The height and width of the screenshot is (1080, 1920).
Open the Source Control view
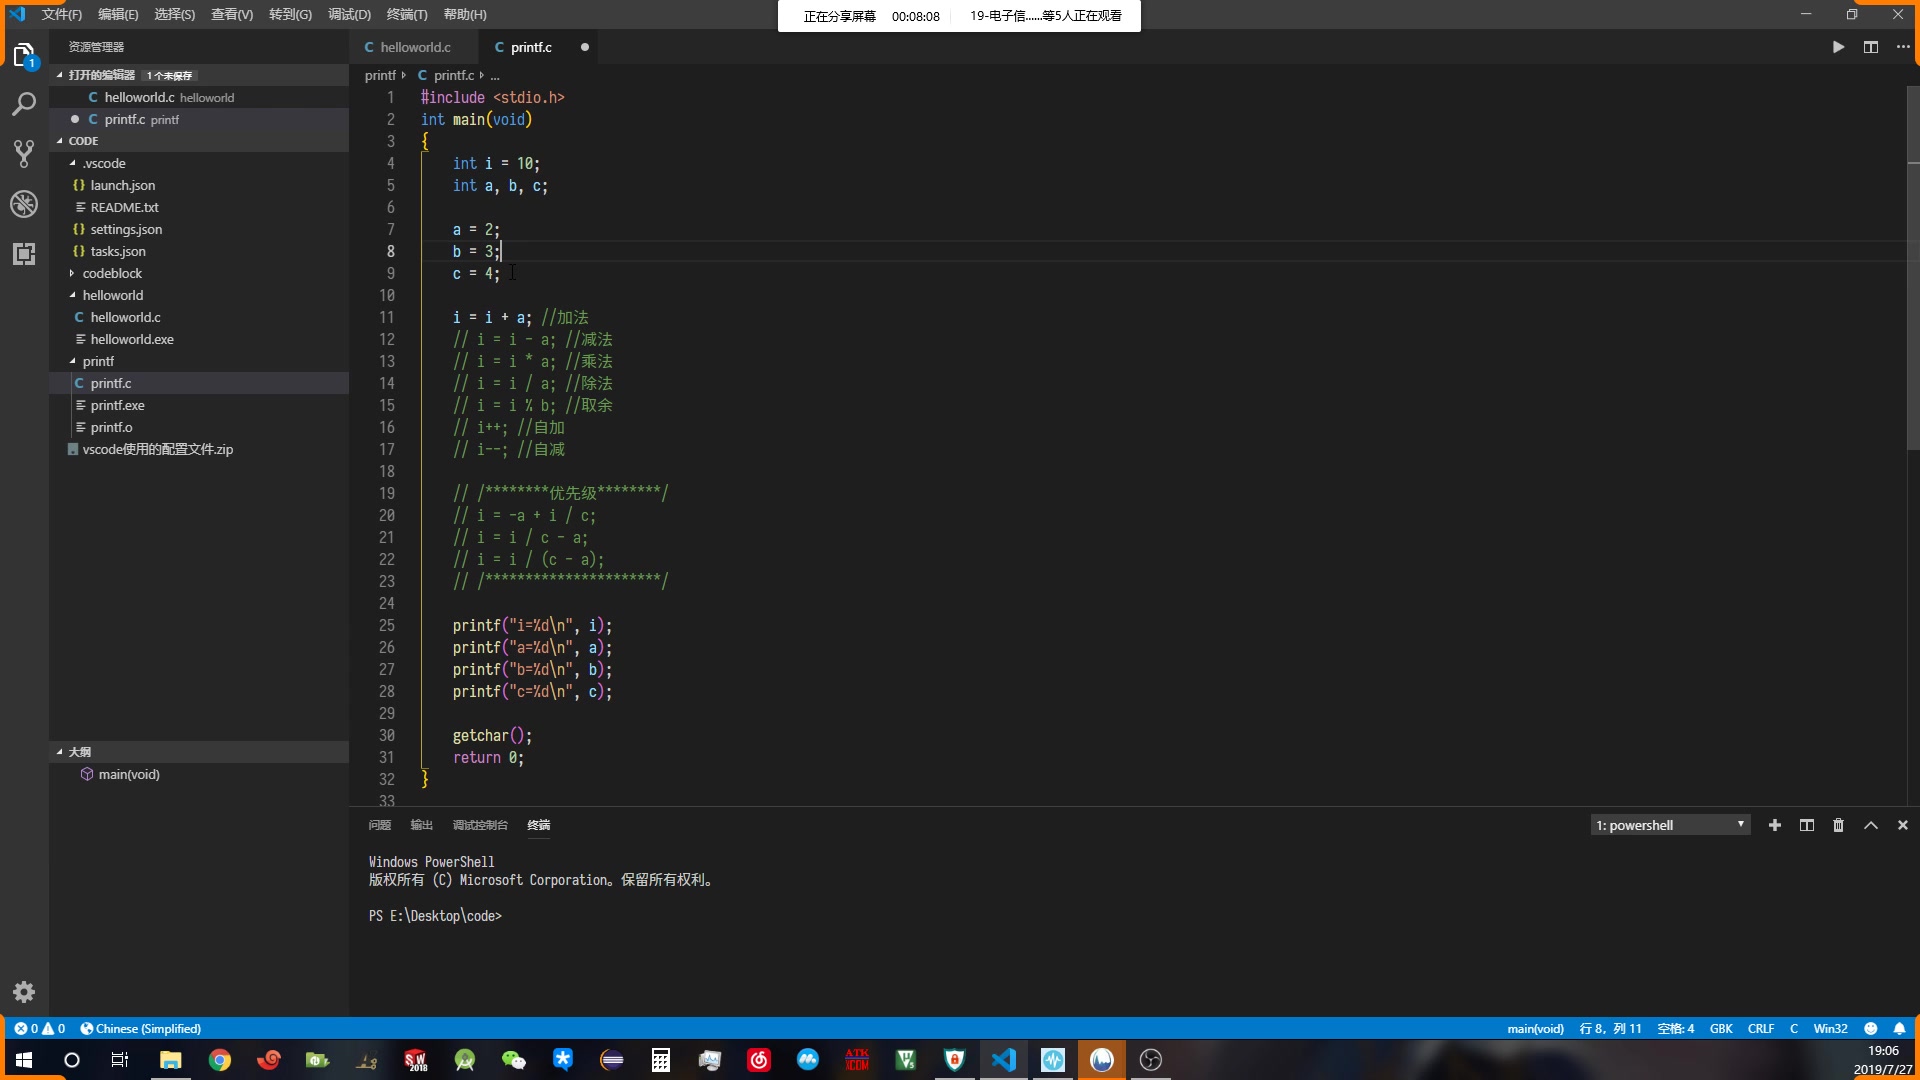(x=24, y=154)
